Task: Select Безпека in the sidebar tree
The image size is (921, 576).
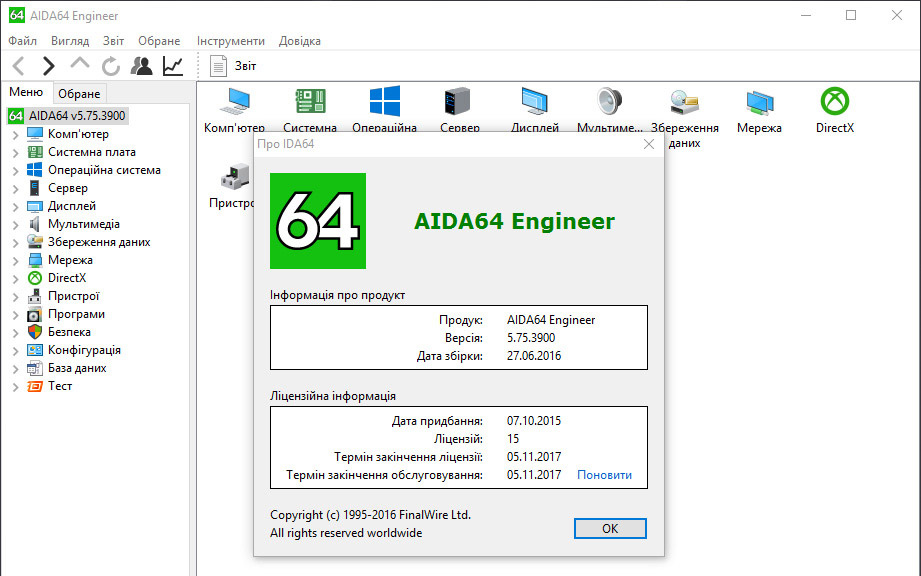Action: point(69,332)
